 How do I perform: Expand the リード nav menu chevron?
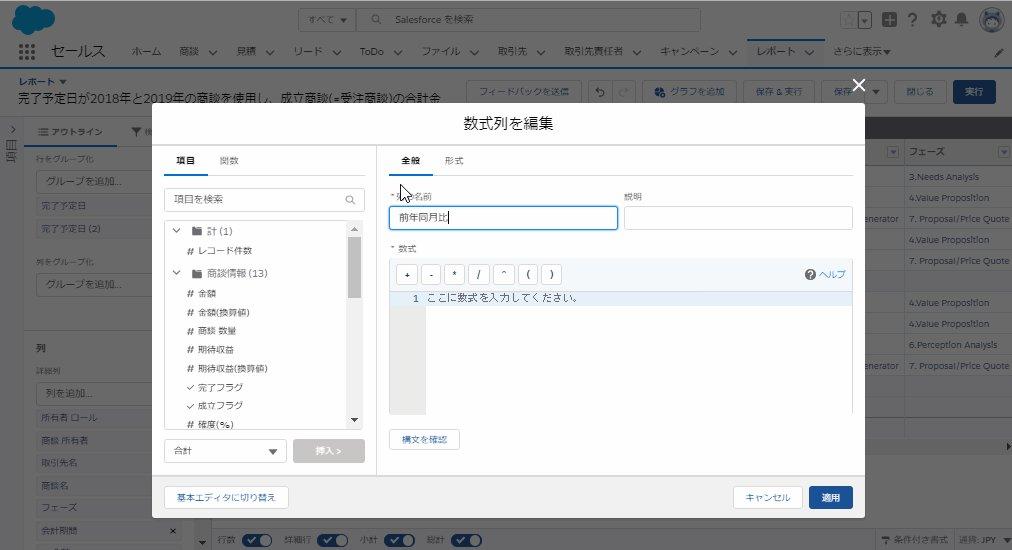pos(336,52)
